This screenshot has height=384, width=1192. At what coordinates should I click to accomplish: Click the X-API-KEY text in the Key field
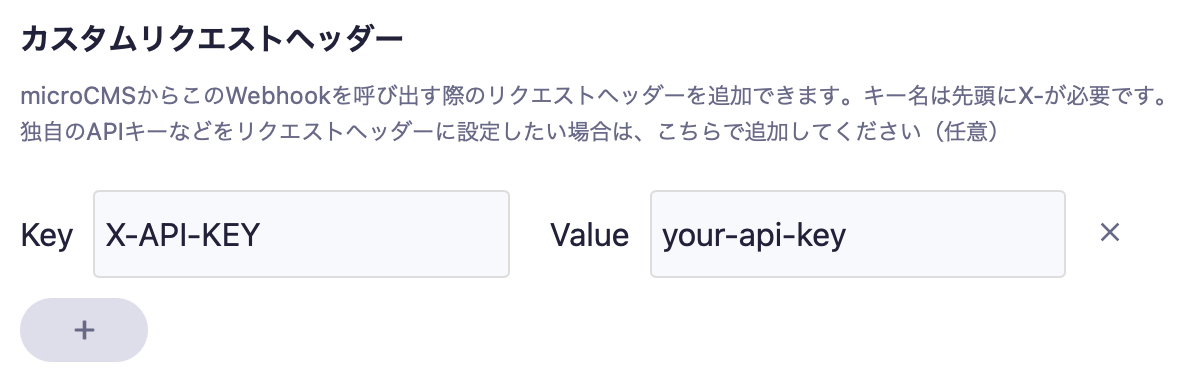click(x=182, y=235)
